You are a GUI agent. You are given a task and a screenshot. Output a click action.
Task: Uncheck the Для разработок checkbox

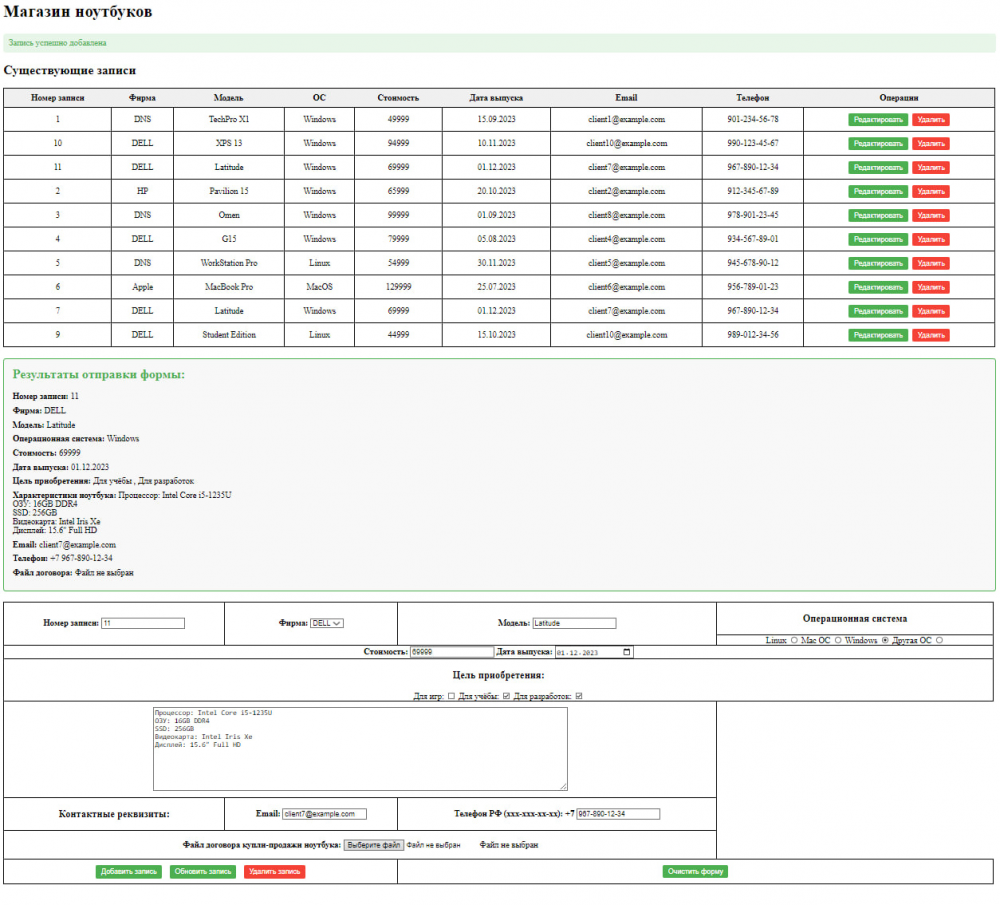tap(578, 696)
